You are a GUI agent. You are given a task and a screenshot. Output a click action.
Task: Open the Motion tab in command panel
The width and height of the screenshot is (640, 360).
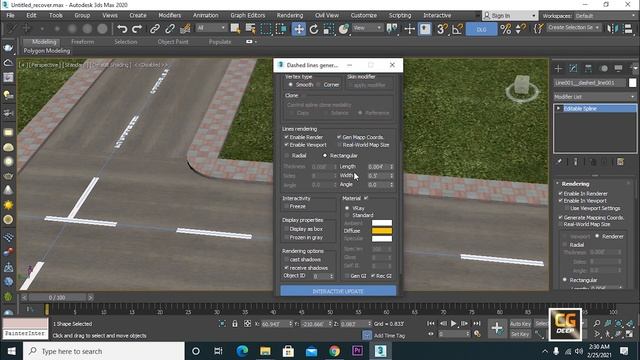click(x=604, y=69)
